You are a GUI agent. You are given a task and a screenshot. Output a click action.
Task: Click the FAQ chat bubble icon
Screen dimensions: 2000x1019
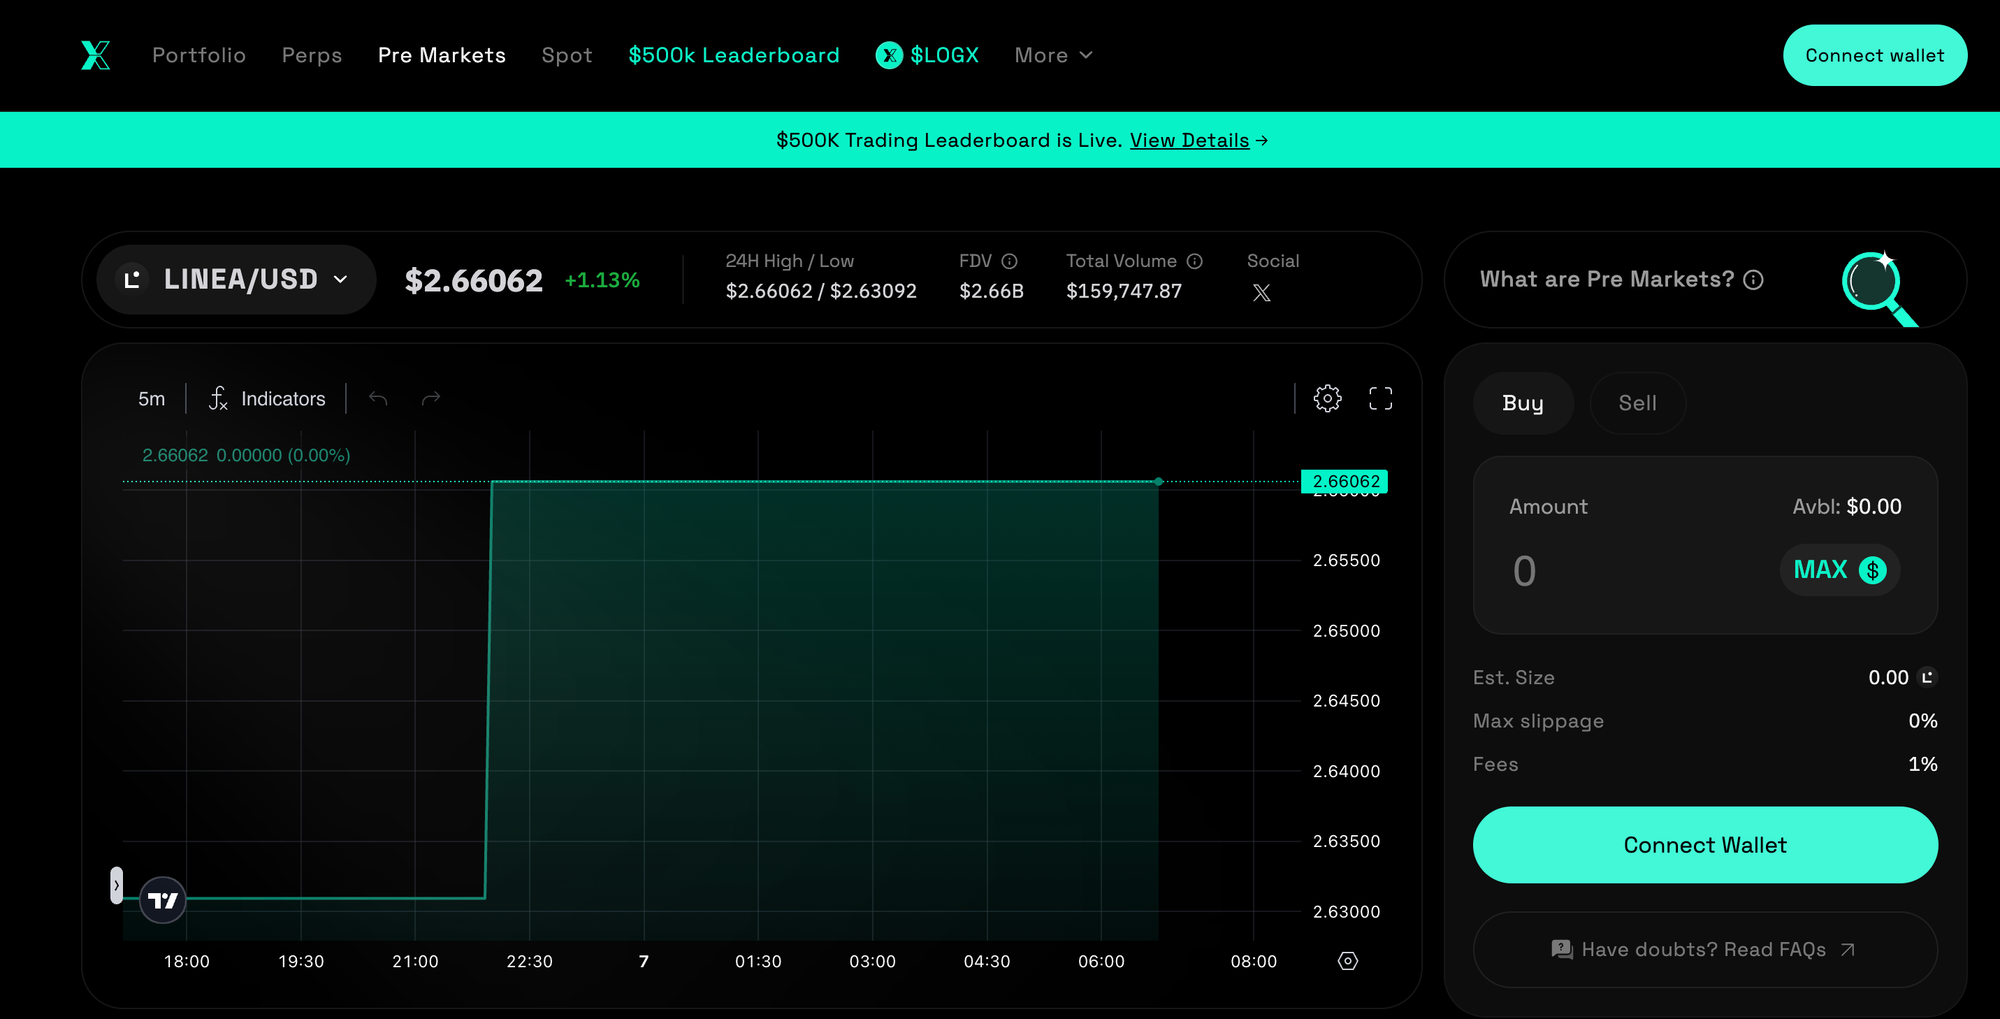(1562, 949)
